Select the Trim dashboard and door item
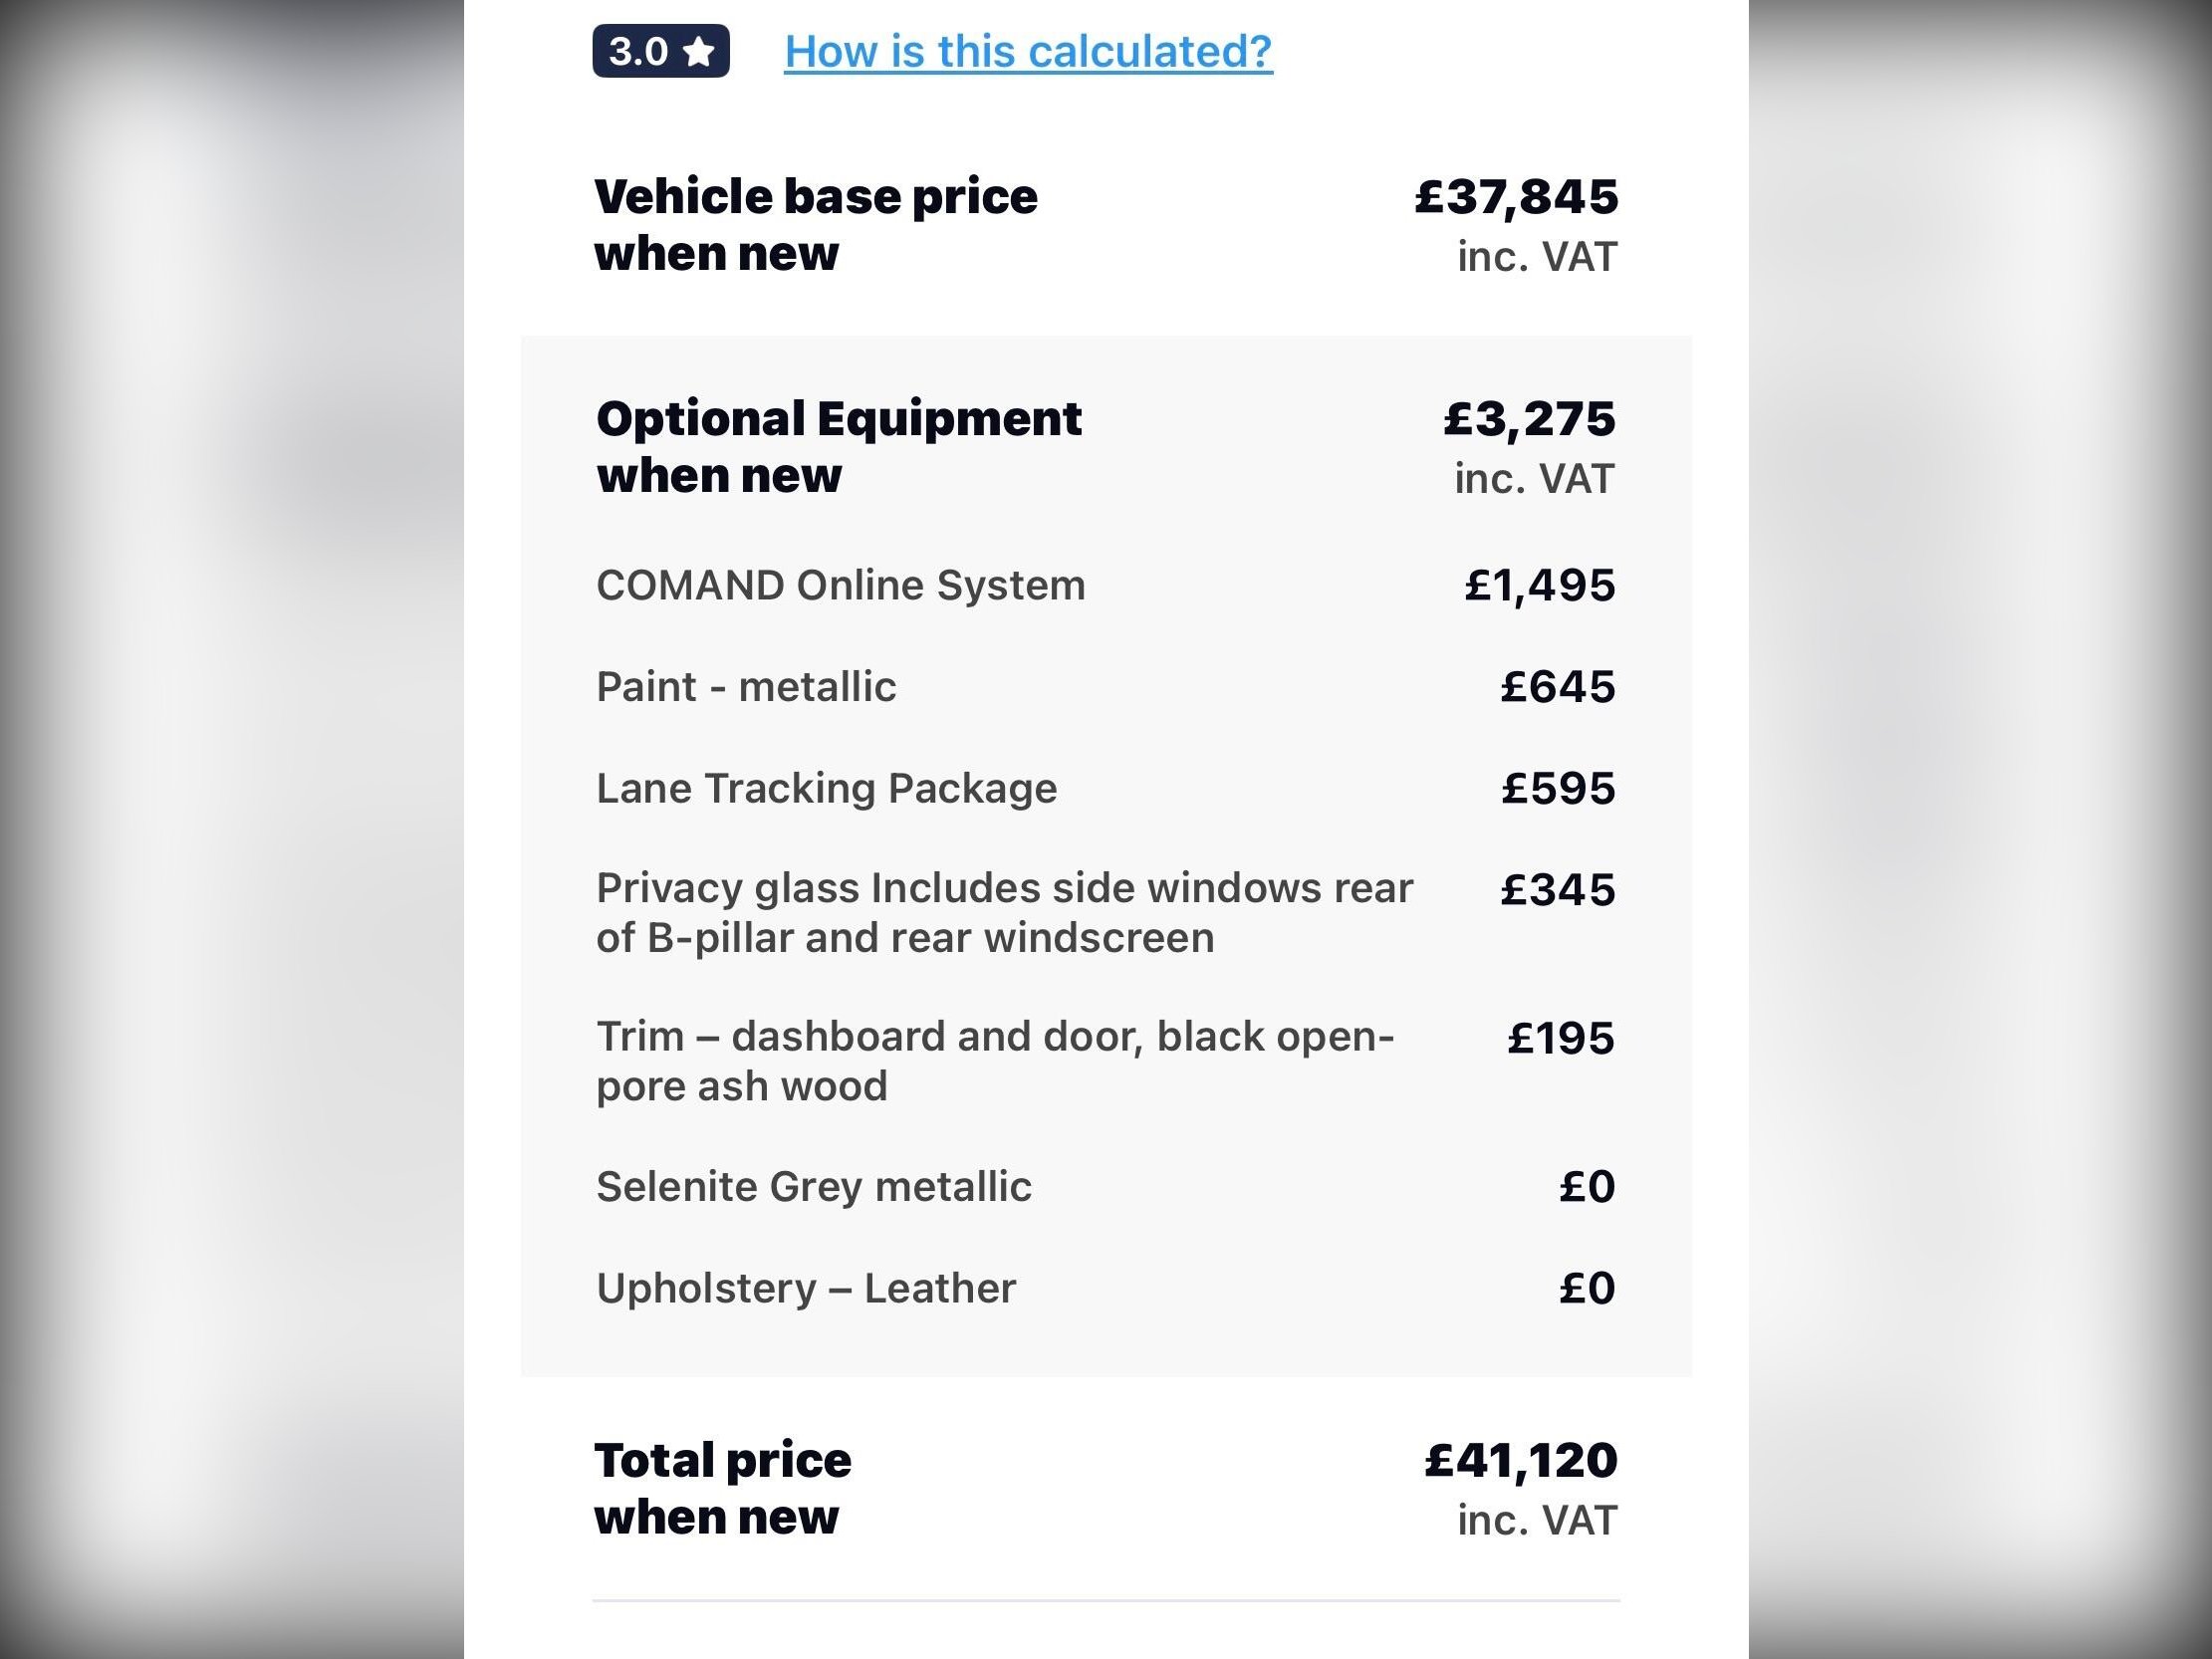The width and height of the screenshot is (2212, 1659). tap(994, 1060)
